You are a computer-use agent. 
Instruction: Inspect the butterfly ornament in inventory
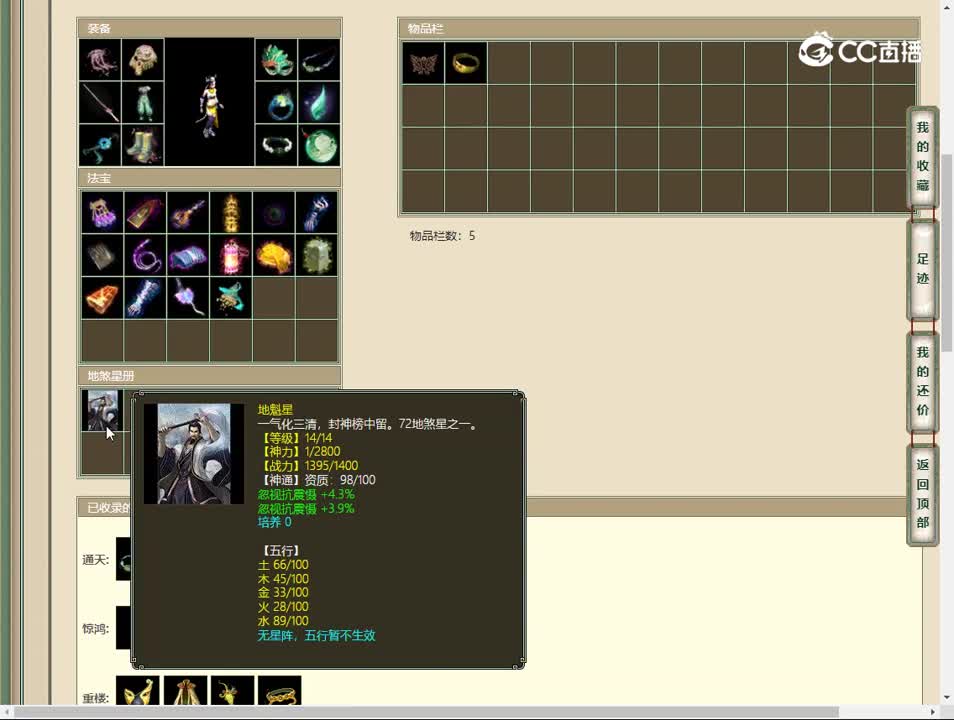click(x=423, y=63)
